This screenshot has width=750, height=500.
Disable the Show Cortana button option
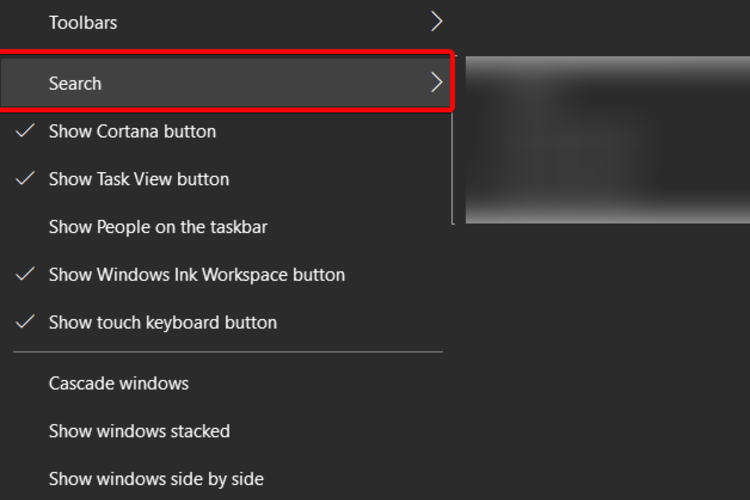coord(226,131)
